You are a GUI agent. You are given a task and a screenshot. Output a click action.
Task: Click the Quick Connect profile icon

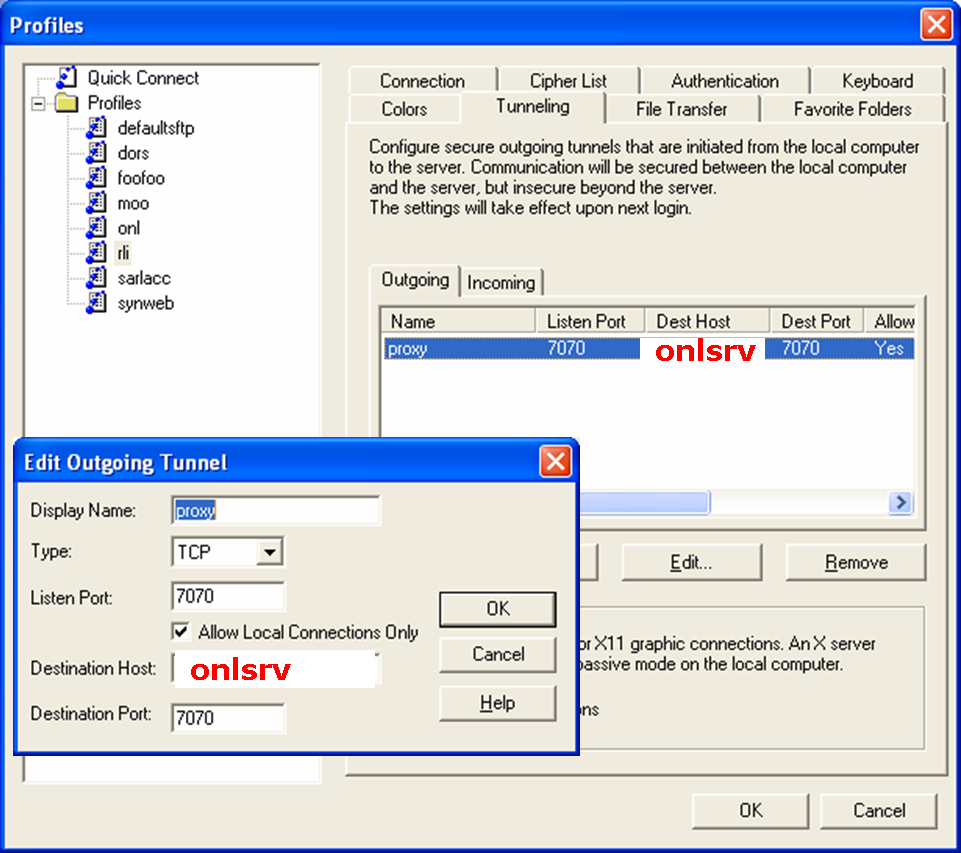(x=66, y=78)
